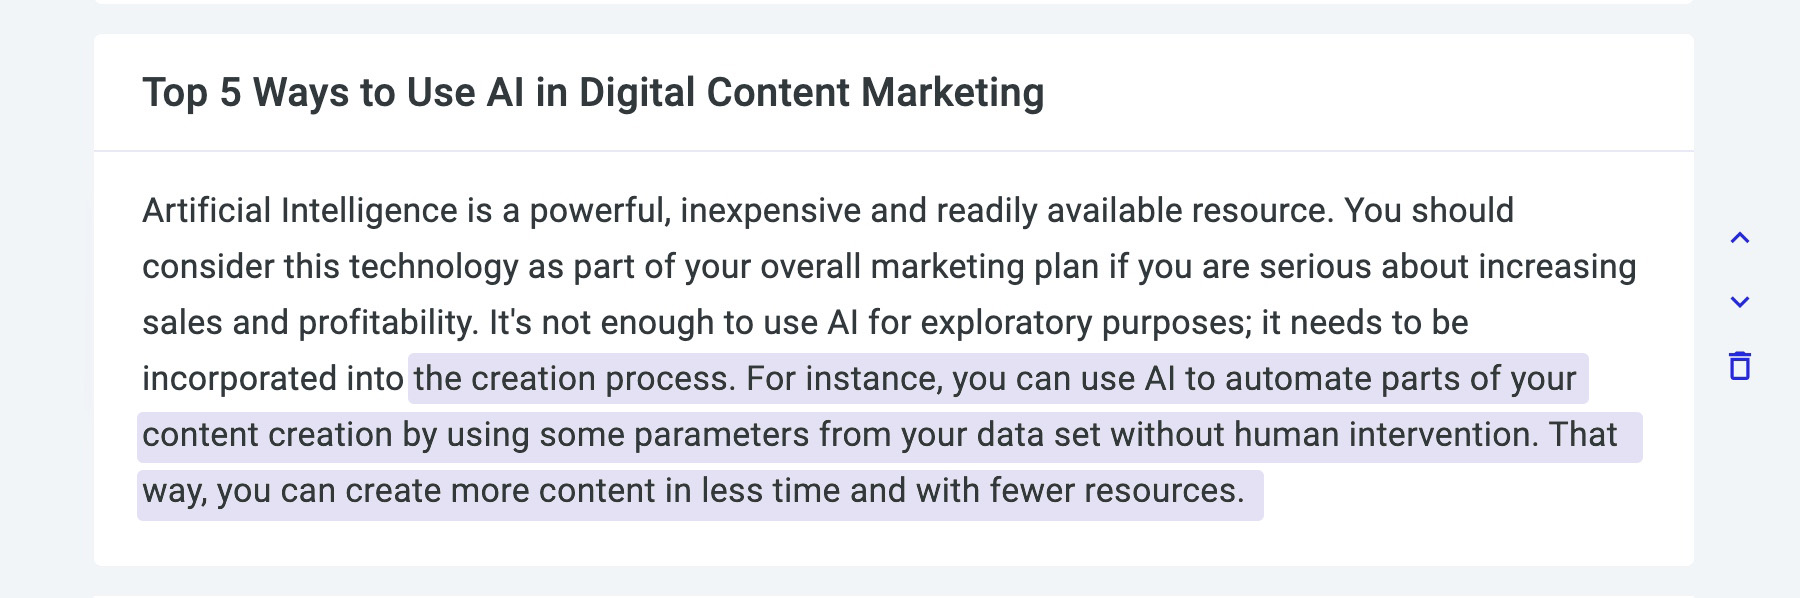1800x598 pixels.
Task: Place cursor after "fewer resources." at the paragraph end
Action: pos(1245,491)
